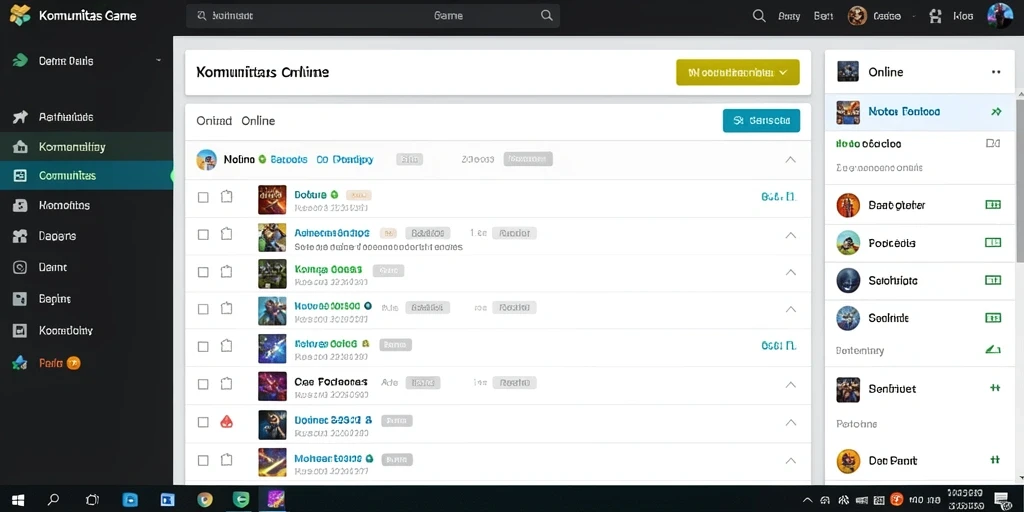Image resolution: width=1024 pixels, height=512 pixels.
Task: Tick the checkbox for the Dobure row
Action: (203, 197)
